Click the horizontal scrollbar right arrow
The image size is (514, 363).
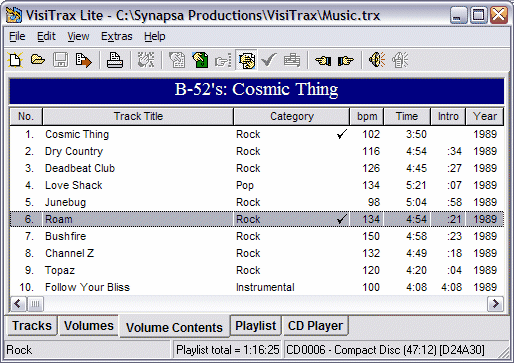click(x=495, y=304)
